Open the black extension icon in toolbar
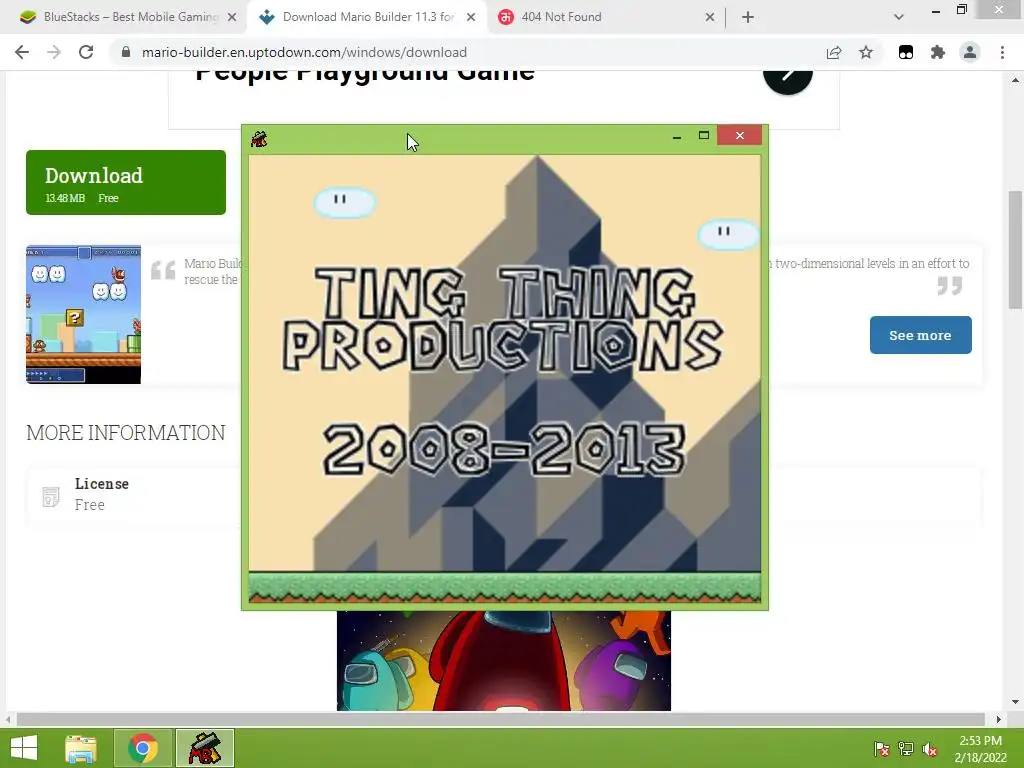1024x768 pixels. (906, 52)
